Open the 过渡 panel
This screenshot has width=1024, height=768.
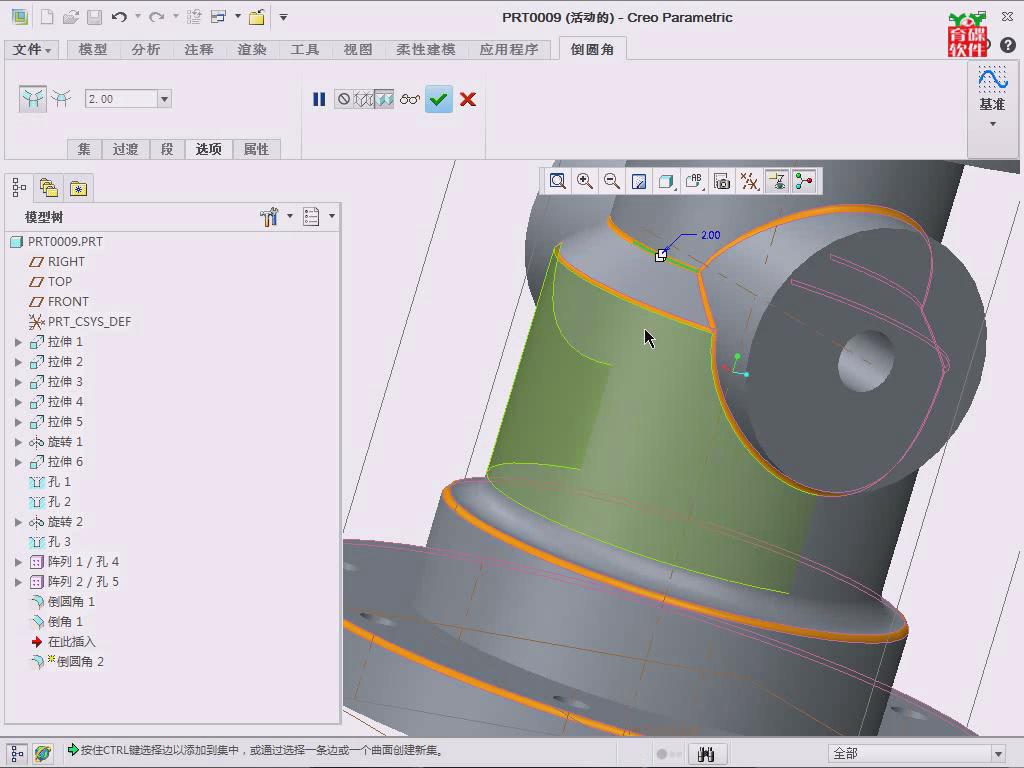coord(125,149)
